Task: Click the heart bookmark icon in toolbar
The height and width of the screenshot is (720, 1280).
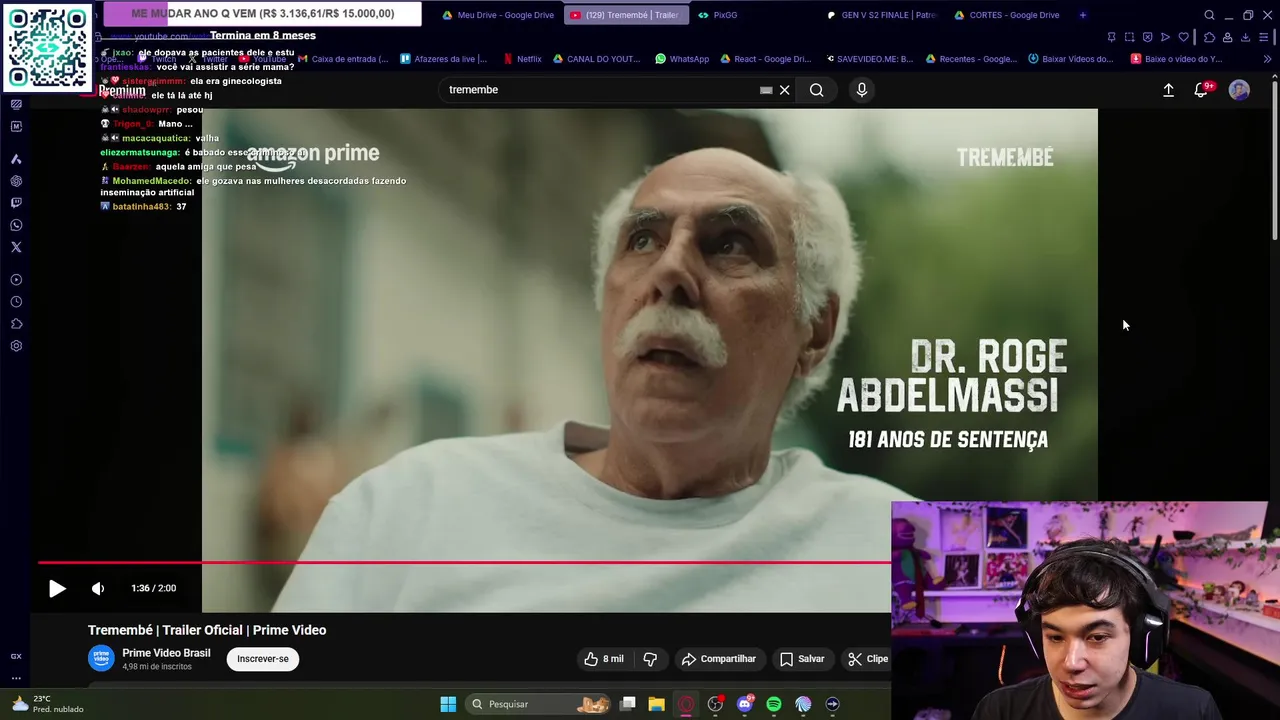Action: [1183, 37]
